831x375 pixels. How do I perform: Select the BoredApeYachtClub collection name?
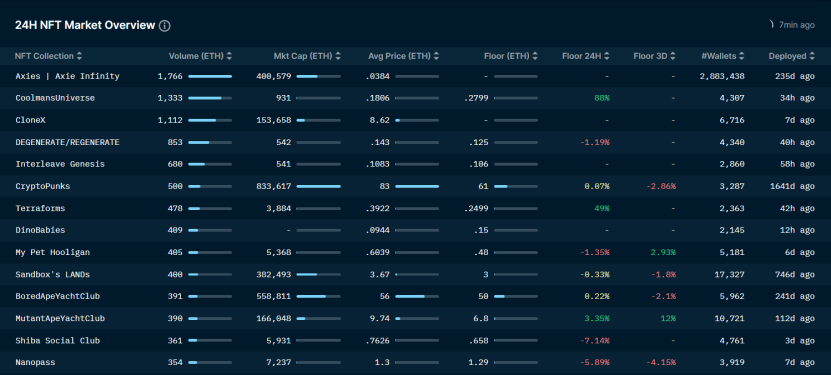coord(58,296)
